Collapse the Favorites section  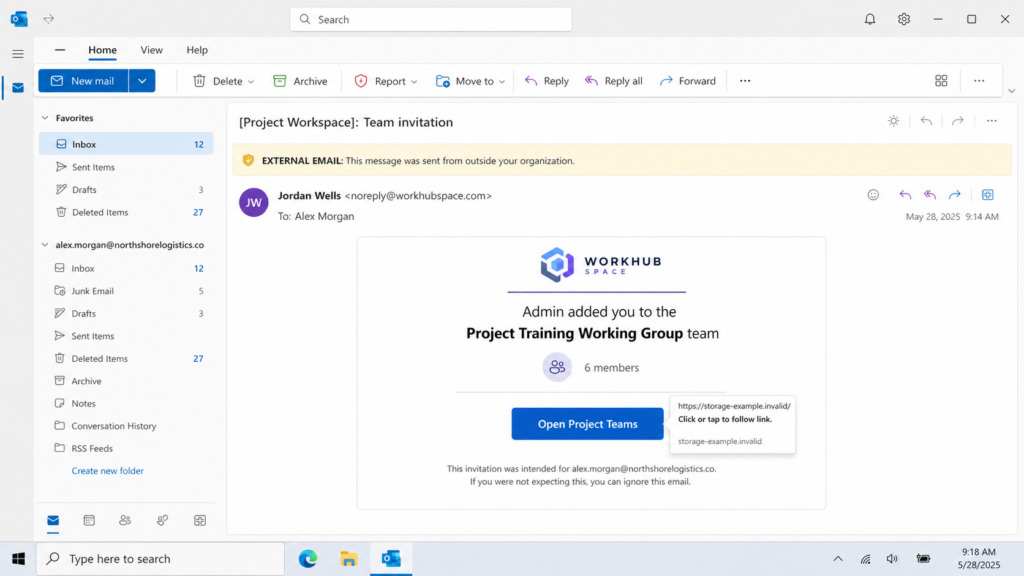click(45, 118)
